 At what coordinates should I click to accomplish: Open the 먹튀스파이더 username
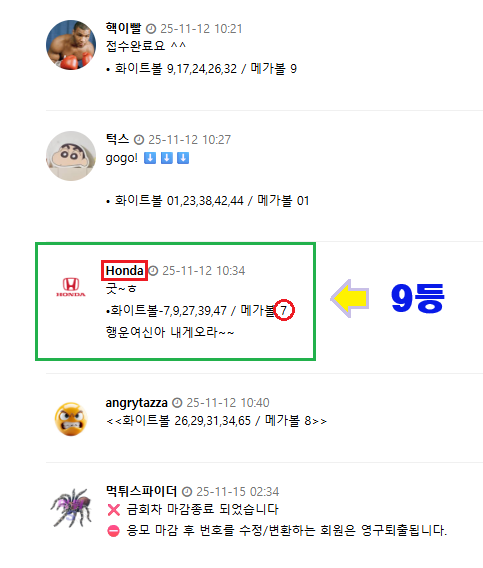(141, 491)
